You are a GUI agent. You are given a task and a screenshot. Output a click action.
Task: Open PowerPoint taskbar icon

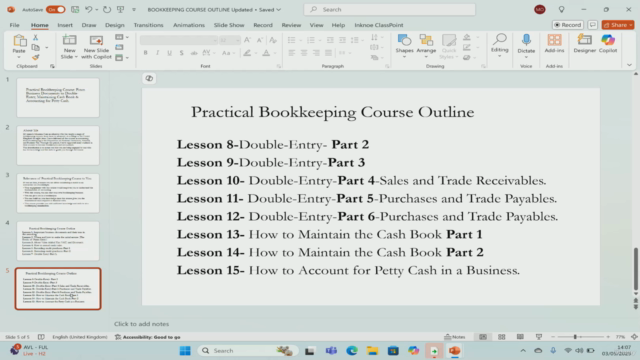point(455,351)
